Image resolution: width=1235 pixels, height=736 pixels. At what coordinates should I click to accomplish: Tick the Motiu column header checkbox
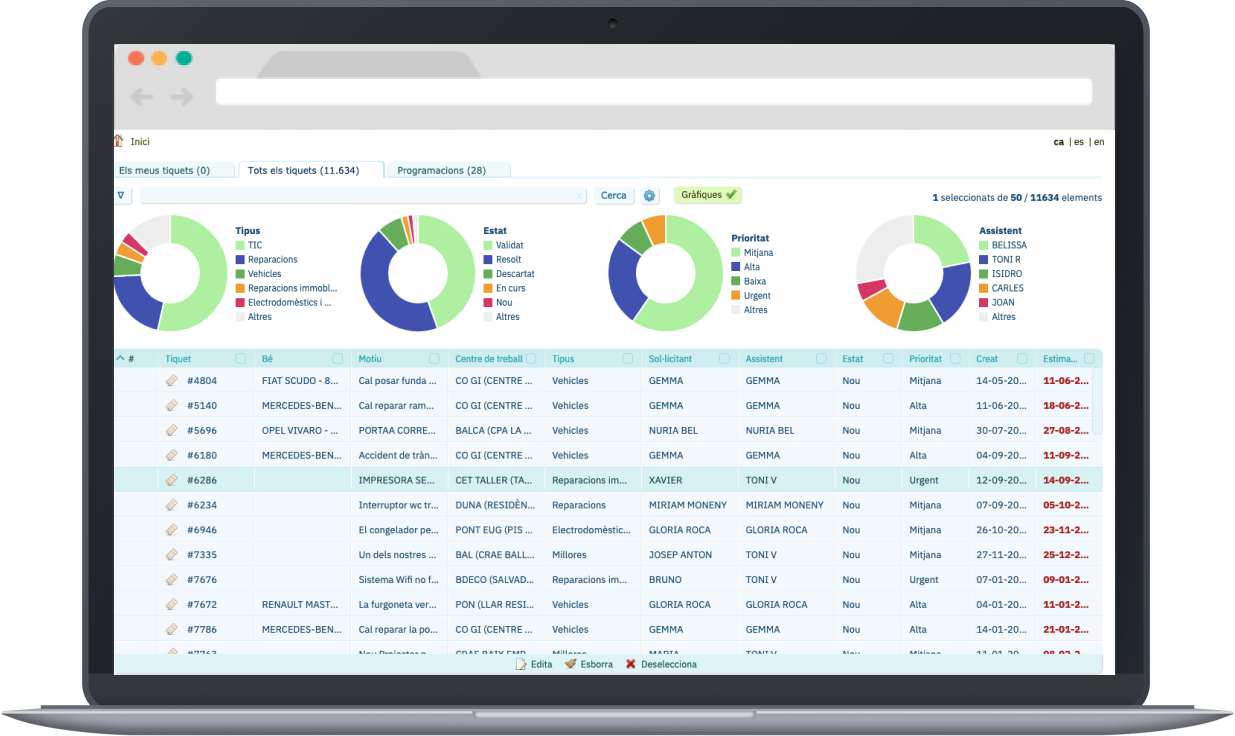tap(434, 358)
